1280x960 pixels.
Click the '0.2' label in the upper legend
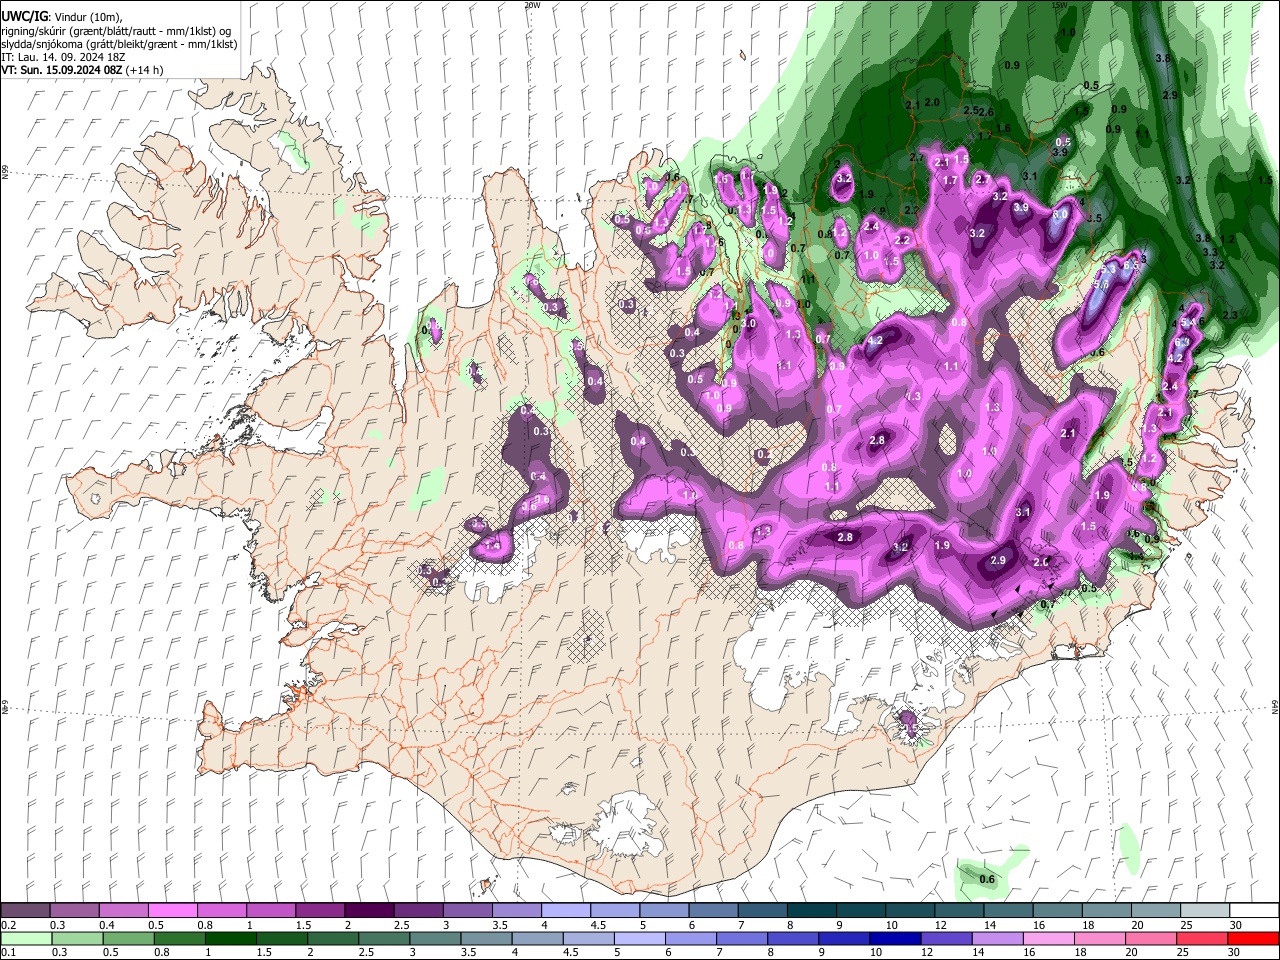8,925
